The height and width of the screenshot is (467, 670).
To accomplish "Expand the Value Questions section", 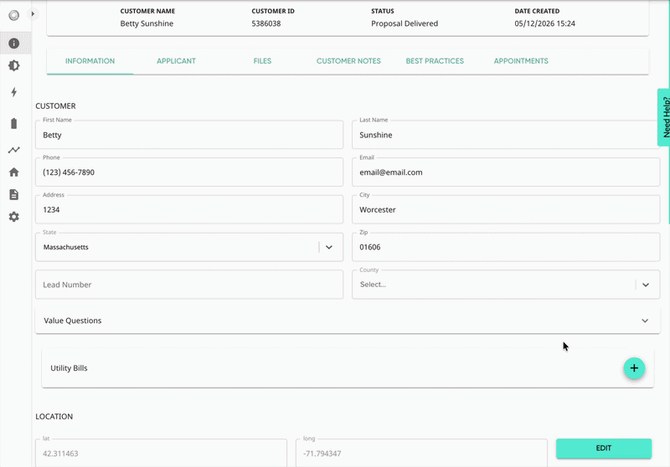I will (348, 320).
